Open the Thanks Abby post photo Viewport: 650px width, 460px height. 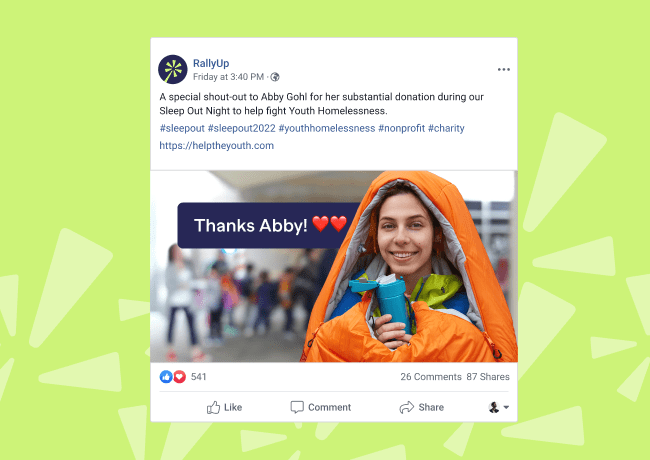point(334,266)
